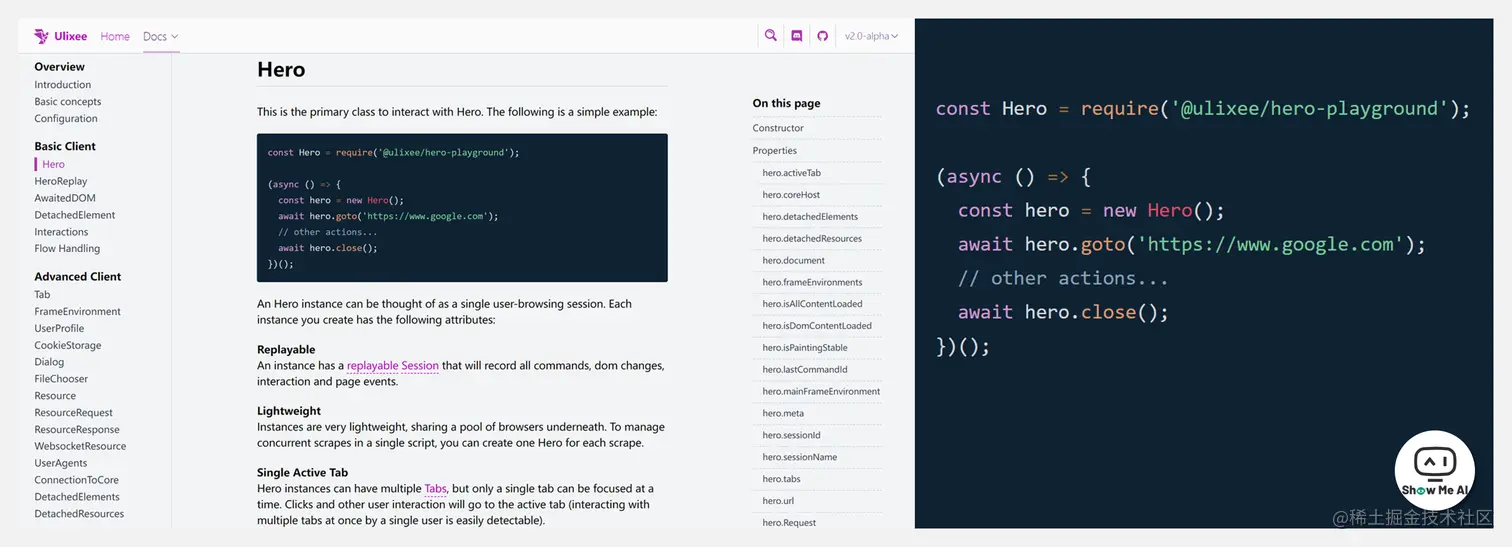This screenshot has height=547, width=1512.
Task: Open Dialog in the sidebar
Action: pyautogui.click(x=49, y=362)
